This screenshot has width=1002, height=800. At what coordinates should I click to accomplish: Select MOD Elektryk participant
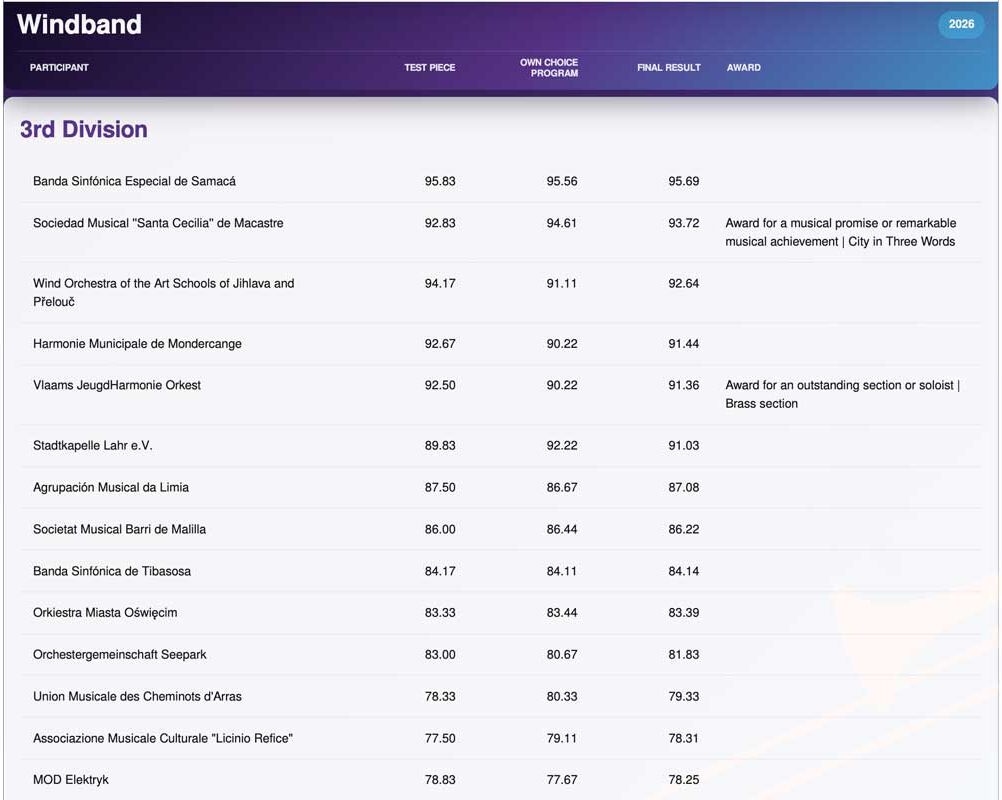click(71, 780)
